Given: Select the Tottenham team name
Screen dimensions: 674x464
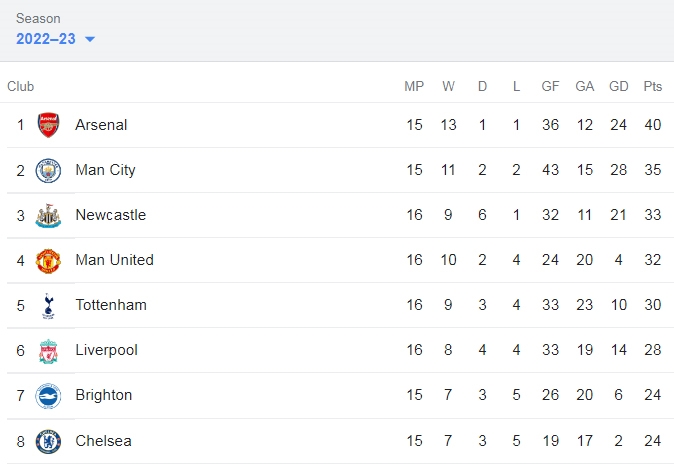Looking at the screenshot, I should point(111,304).
